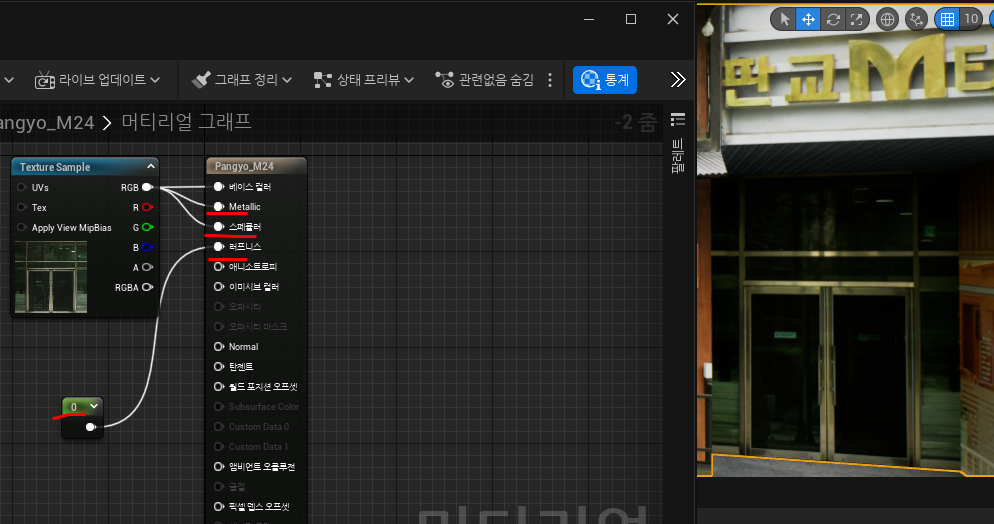Expand the constant 0 node chevron
994x524 pixels.
(x=94, y=406)
